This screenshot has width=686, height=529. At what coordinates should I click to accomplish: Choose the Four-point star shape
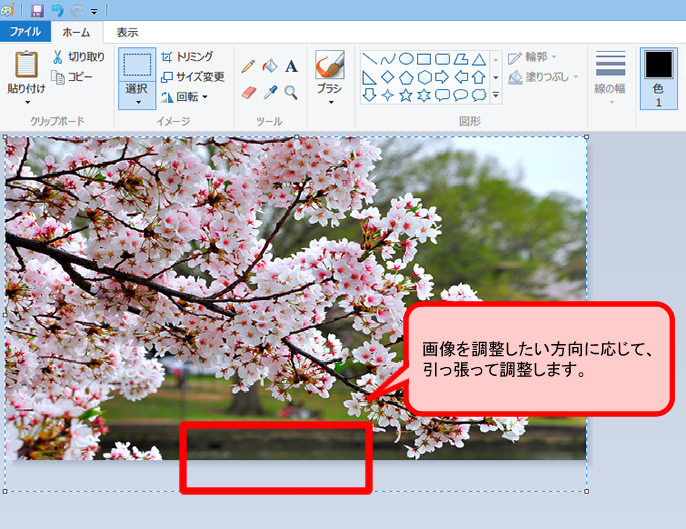(388, 95)
